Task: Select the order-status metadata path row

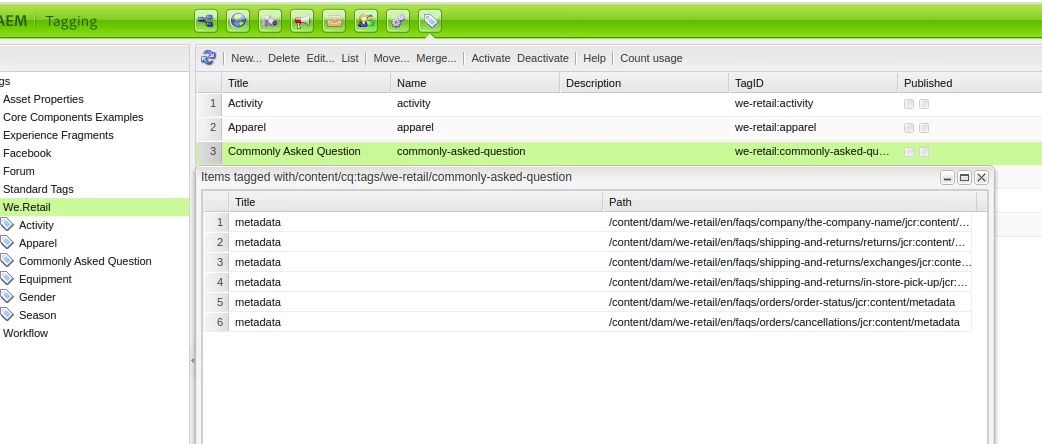Action: pyautogui.click(x=587, y=302)
